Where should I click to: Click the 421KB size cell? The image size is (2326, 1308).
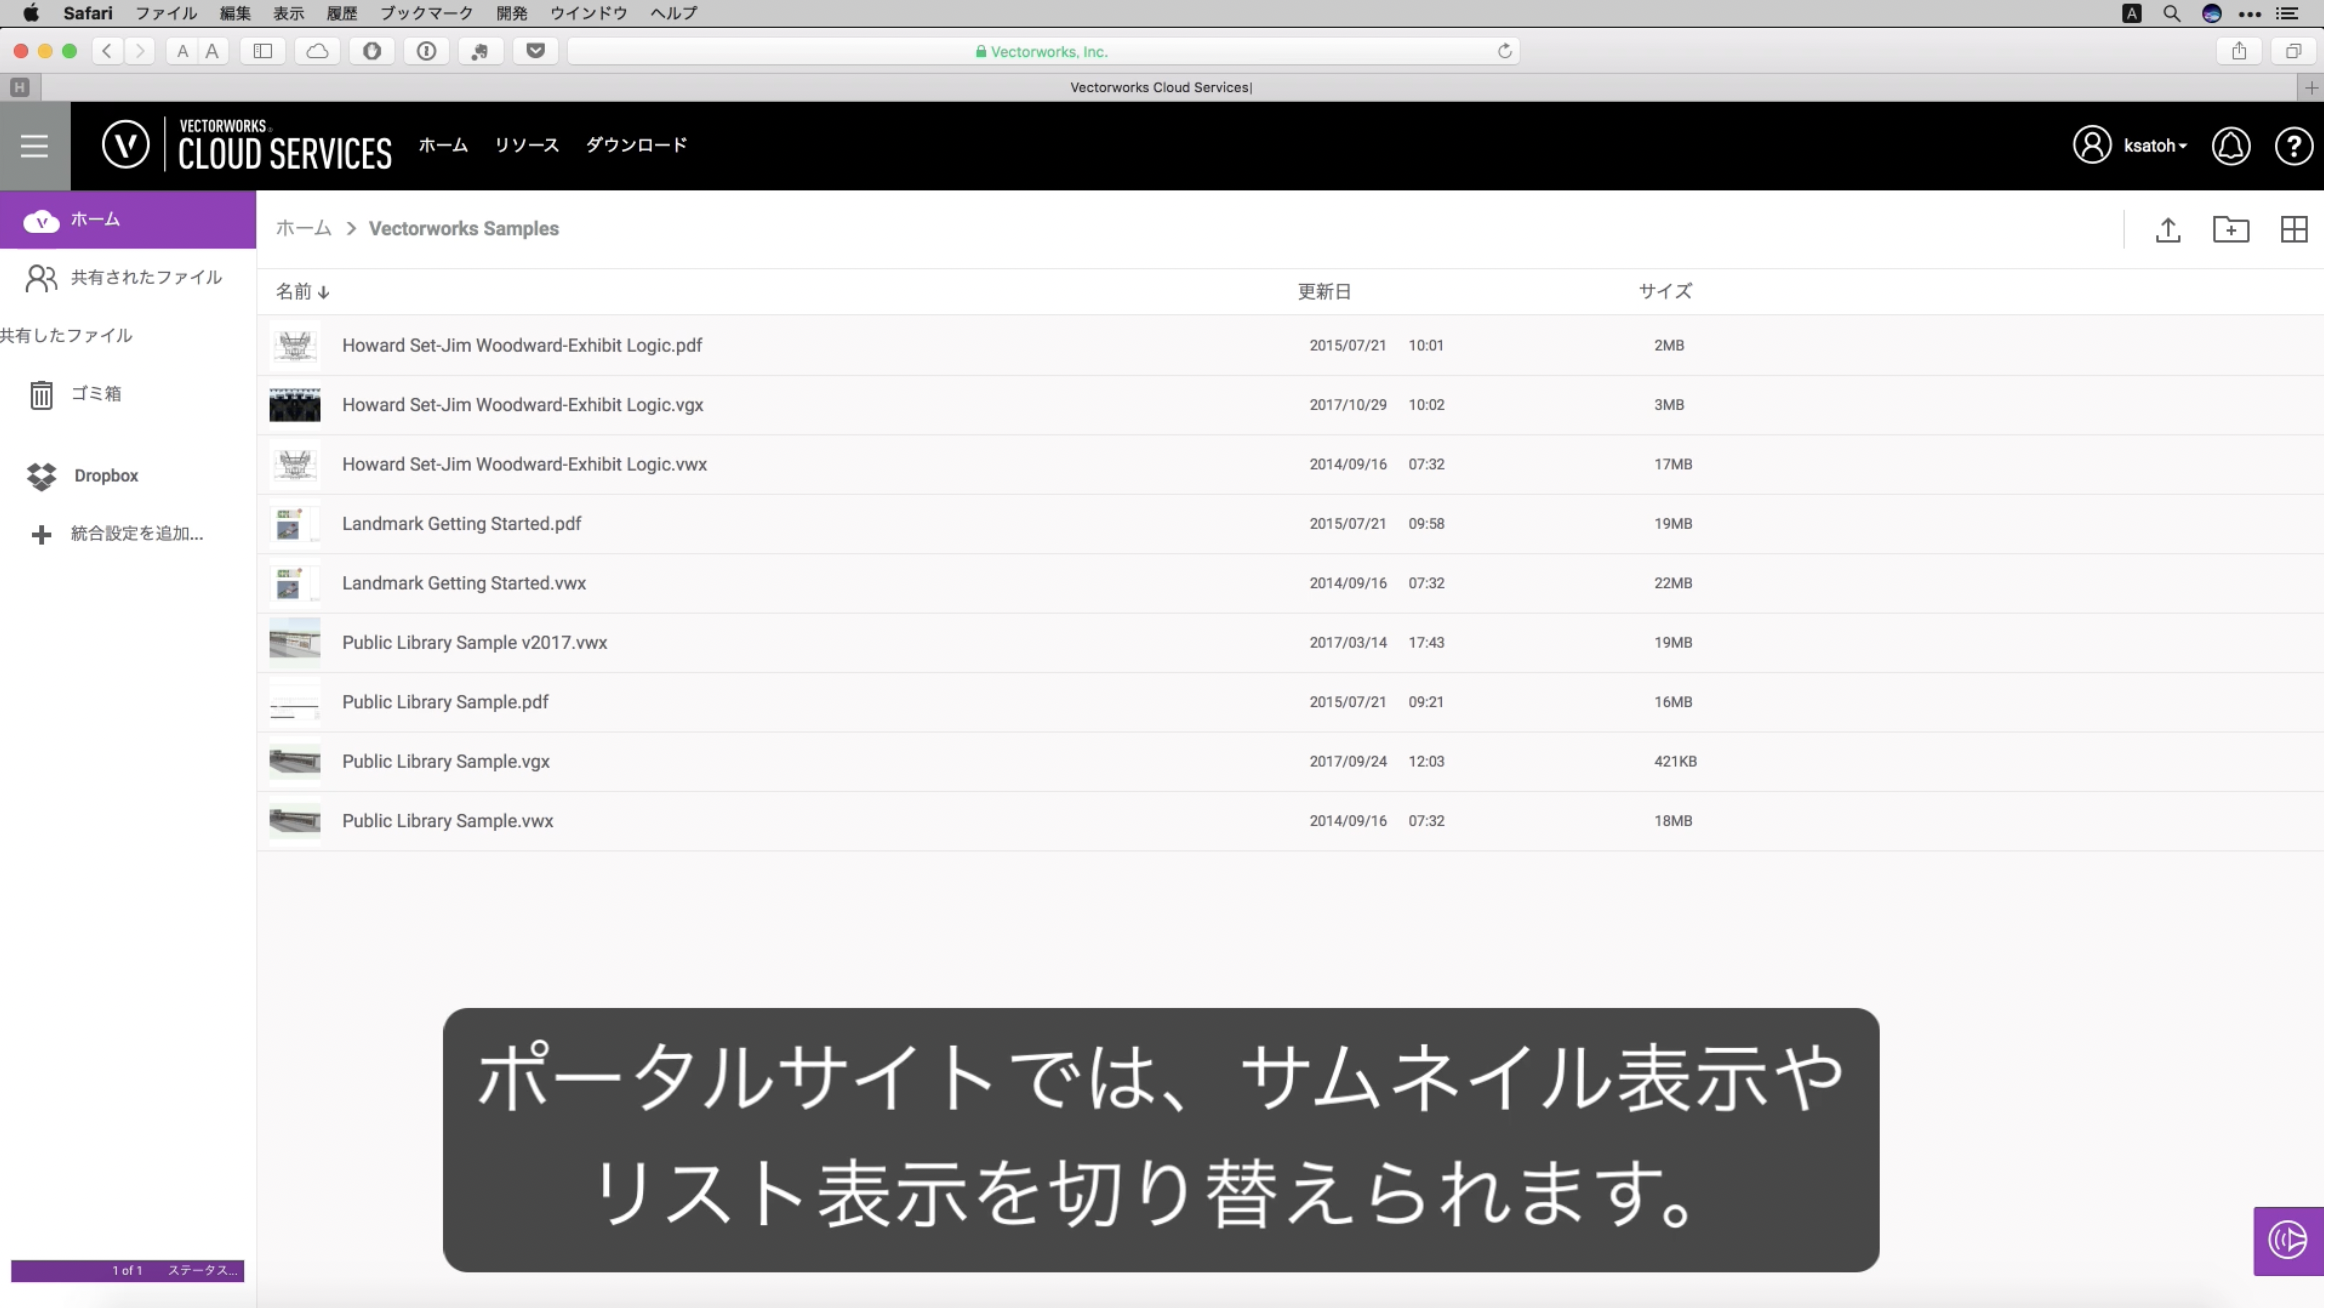(x=1675, y=762)
